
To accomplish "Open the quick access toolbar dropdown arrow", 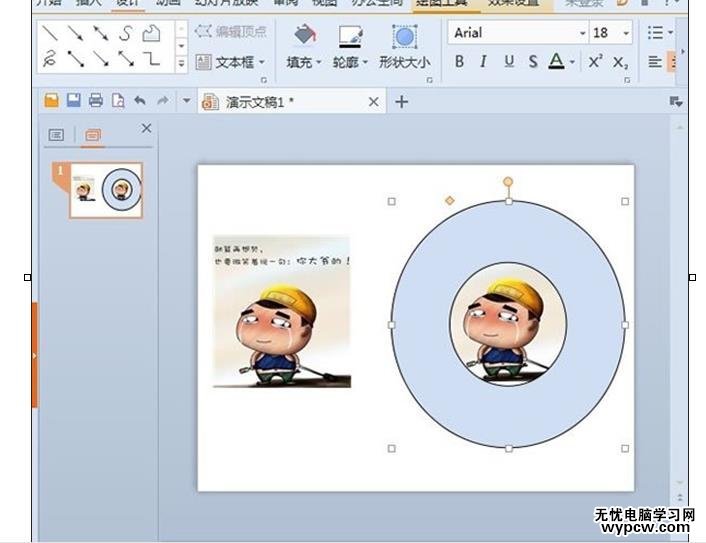I will pos(186,100).
